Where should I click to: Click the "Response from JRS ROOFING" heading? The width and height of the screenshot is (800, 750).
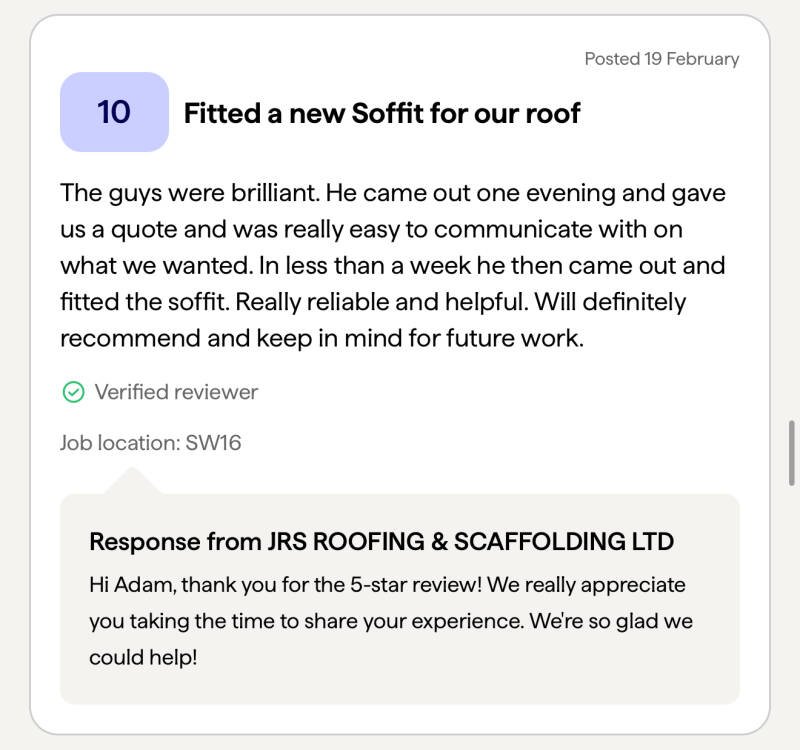(x=381, y=542)
